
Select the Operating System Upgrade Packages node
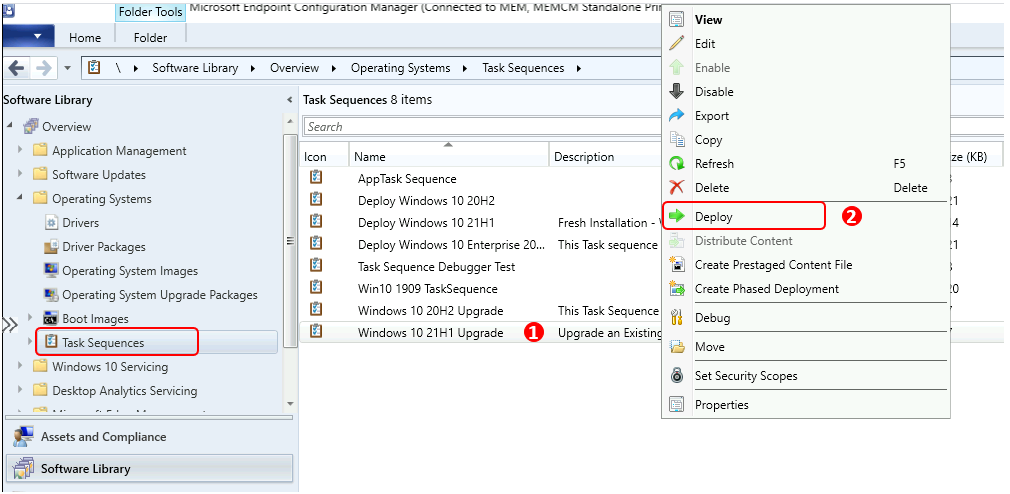pos(160,294)
